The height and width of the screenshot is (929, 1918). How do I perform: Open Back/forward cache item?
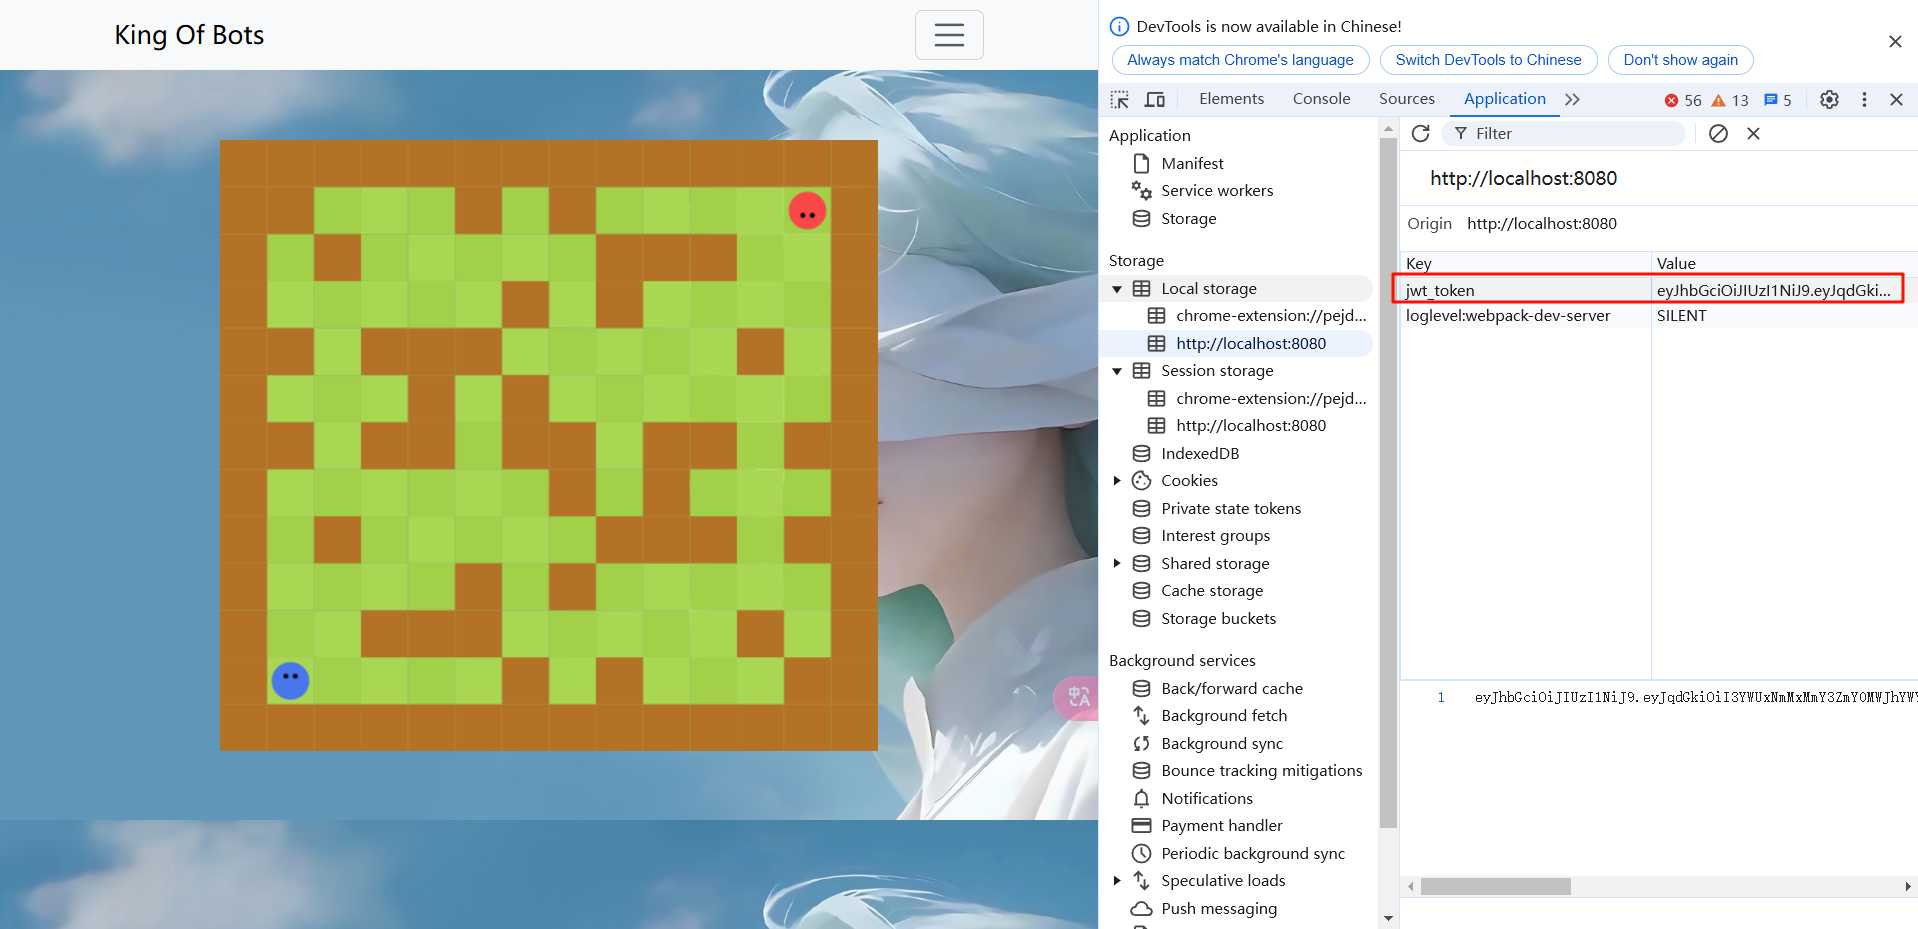tap(1232, 688)
